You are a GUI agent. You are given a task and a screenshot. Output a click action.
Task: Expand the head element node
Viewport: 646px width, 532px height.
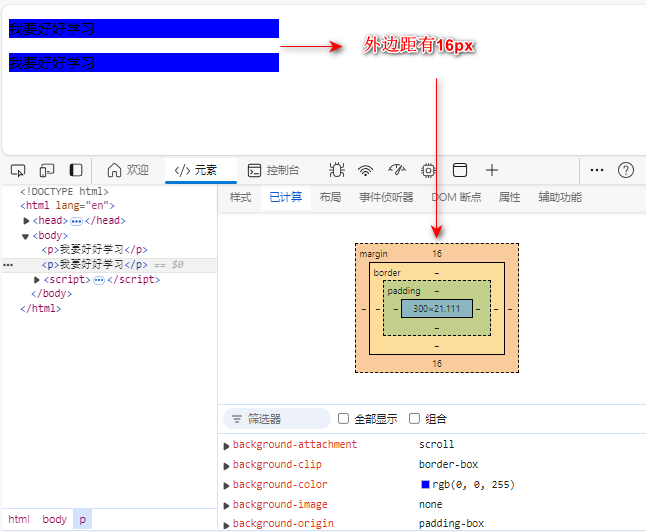[x=26, y=221]
